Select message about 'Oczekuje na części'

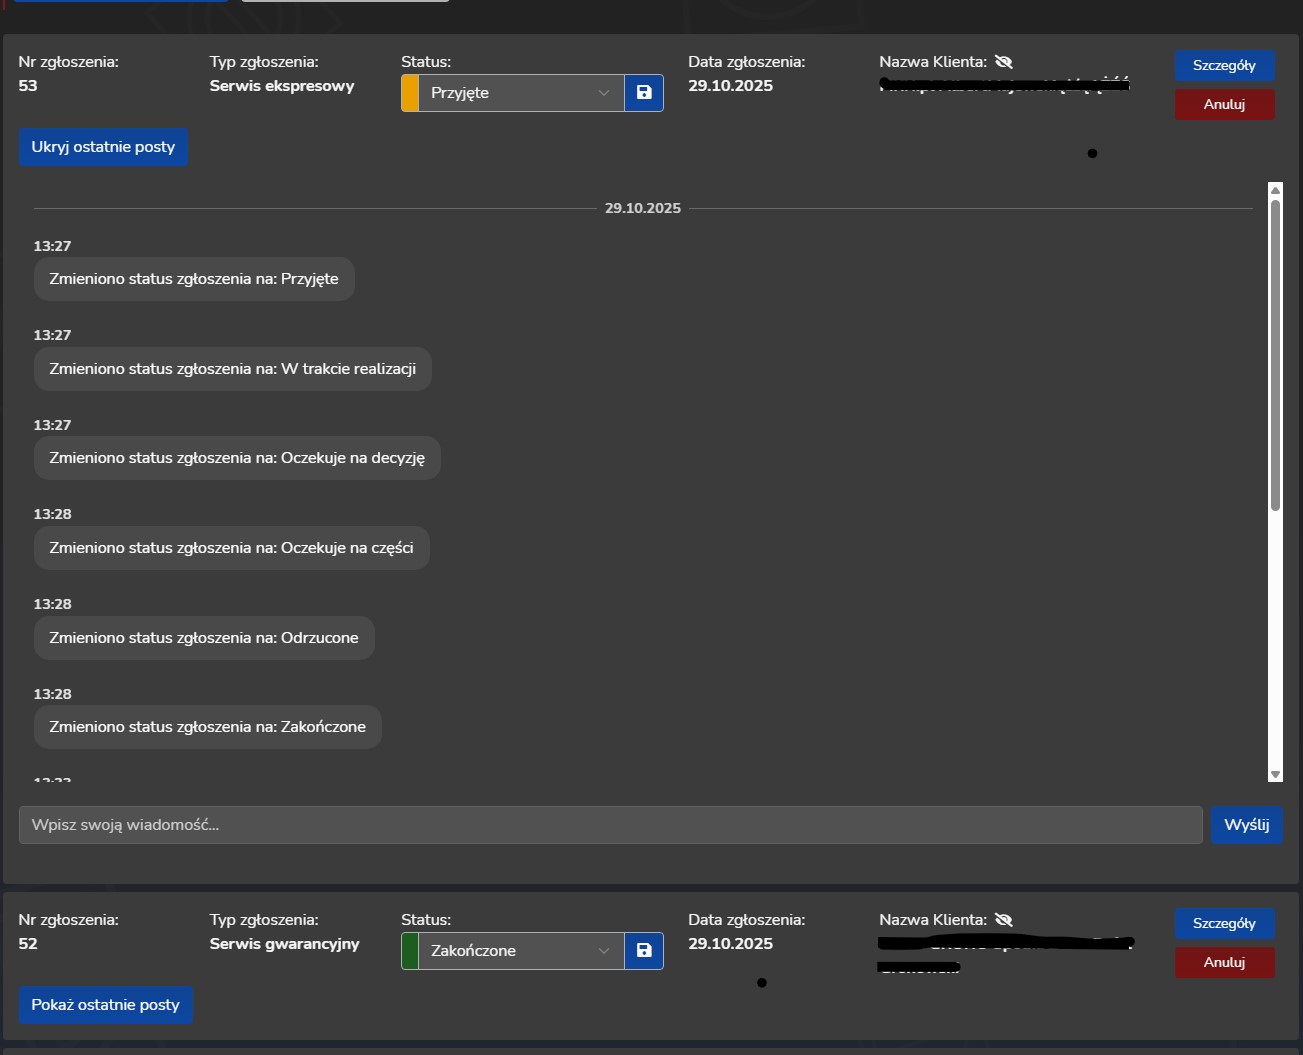click(232, 548)
